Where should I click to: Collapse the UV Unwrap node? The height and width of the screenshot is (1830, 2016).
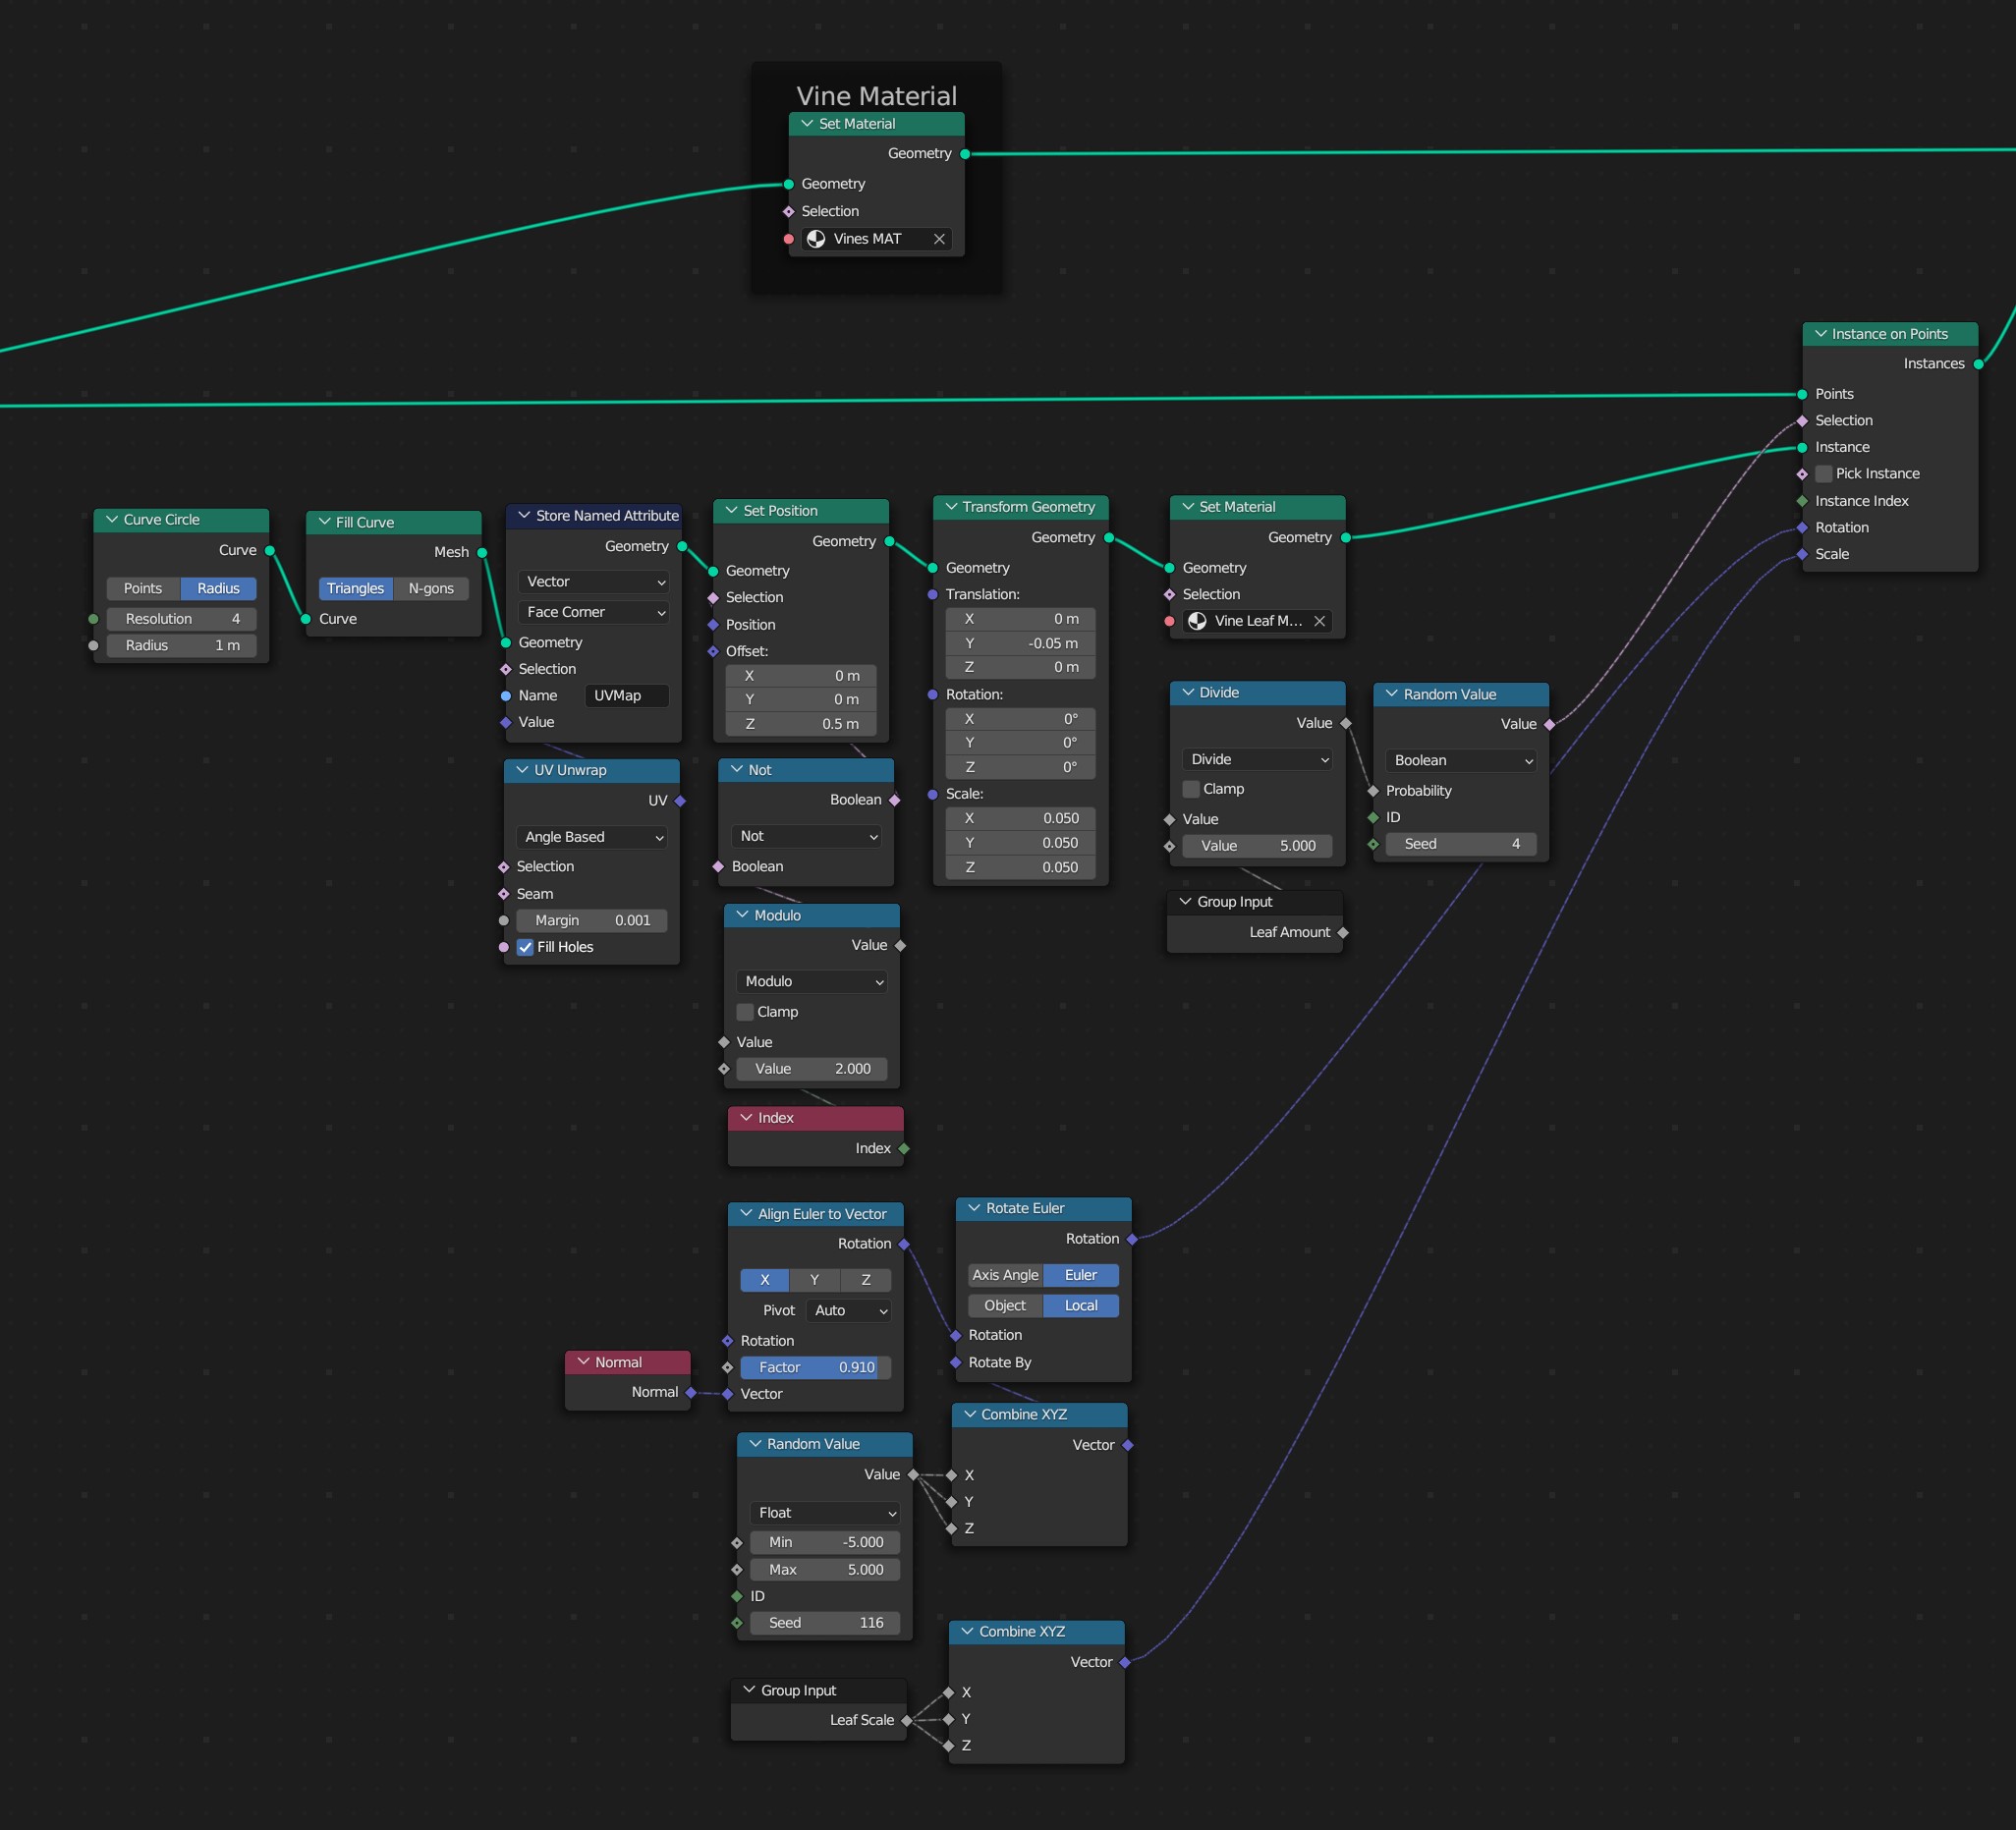tap(522, 770)
